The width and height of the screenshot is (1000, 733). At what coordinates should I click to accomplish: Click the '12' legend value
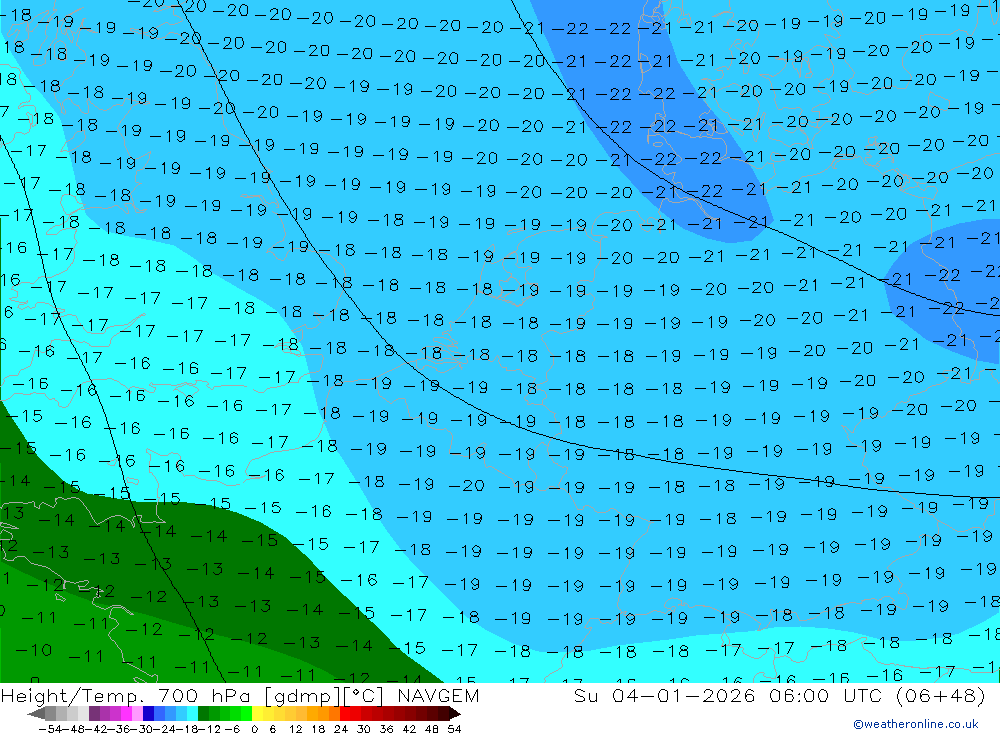(295, 729)
